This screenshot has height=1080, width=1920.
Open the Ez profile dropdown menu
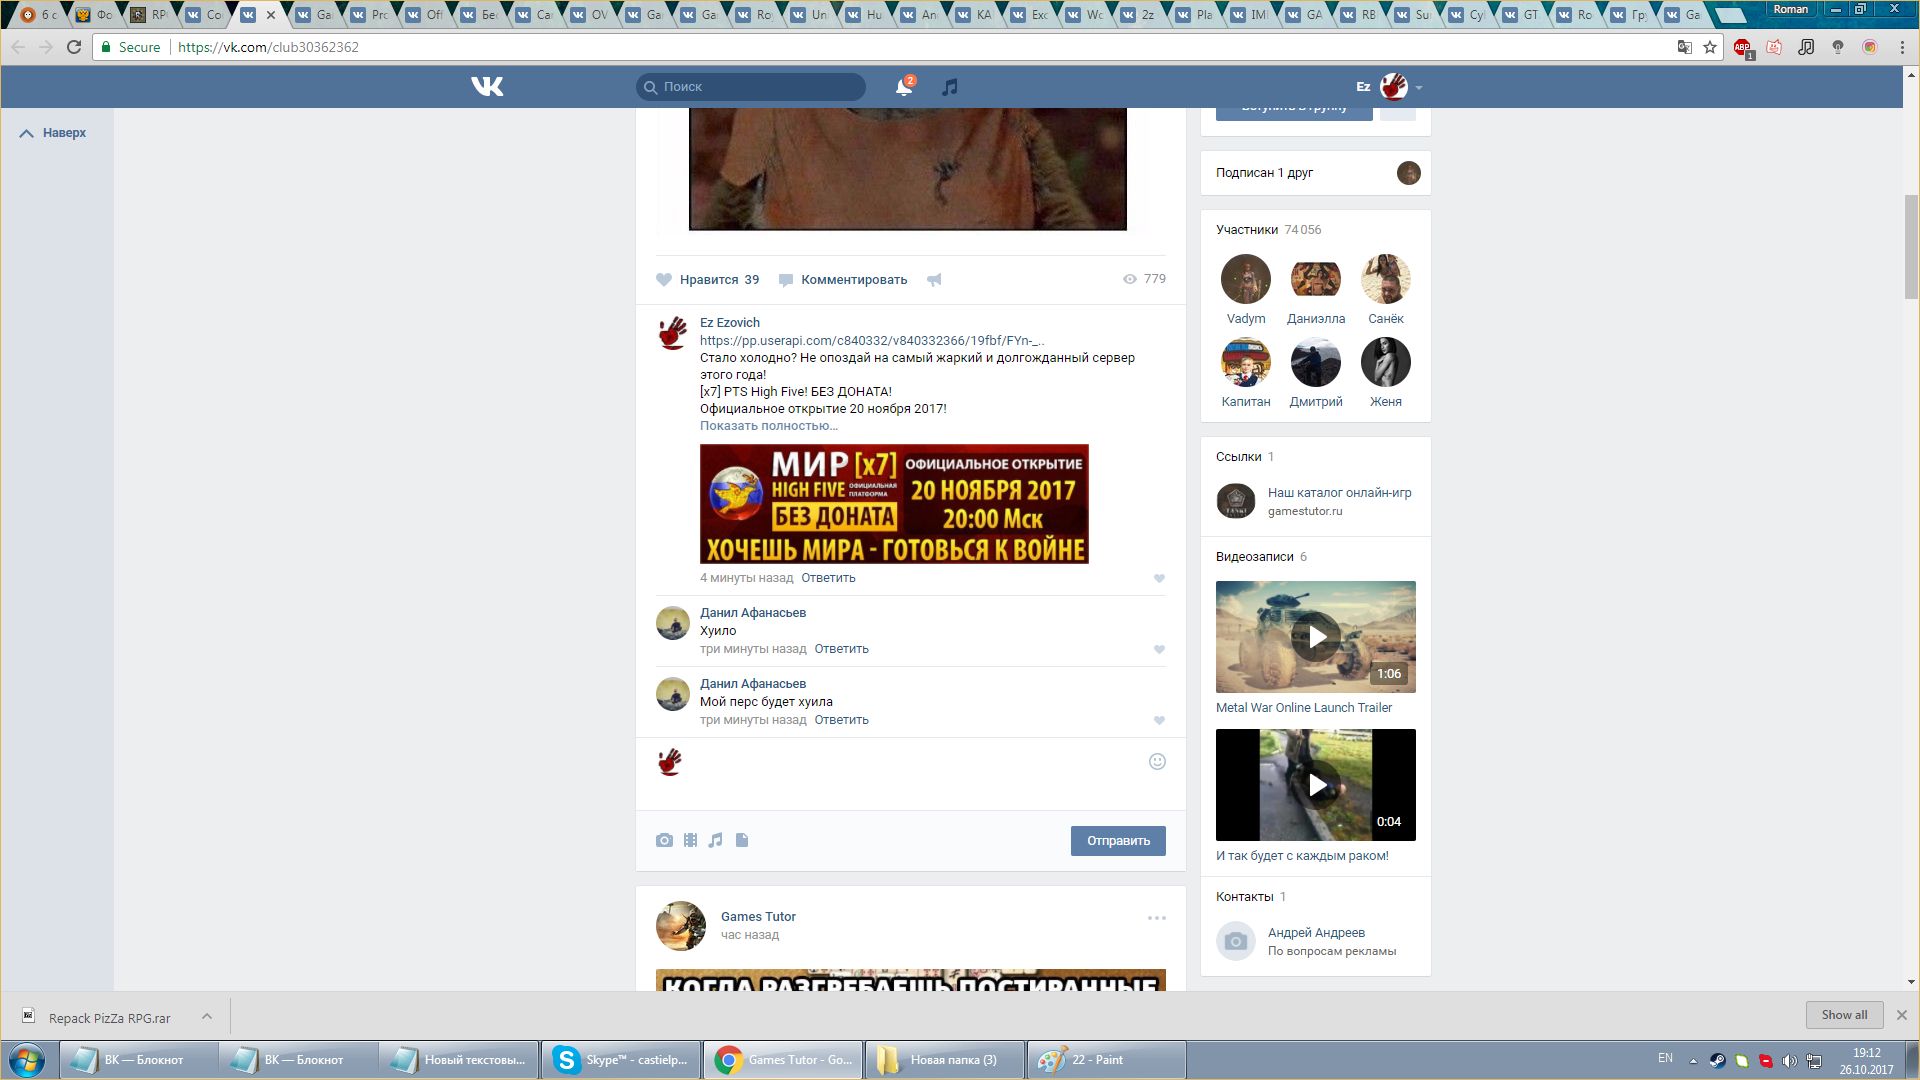click(x=1389, y=87)
